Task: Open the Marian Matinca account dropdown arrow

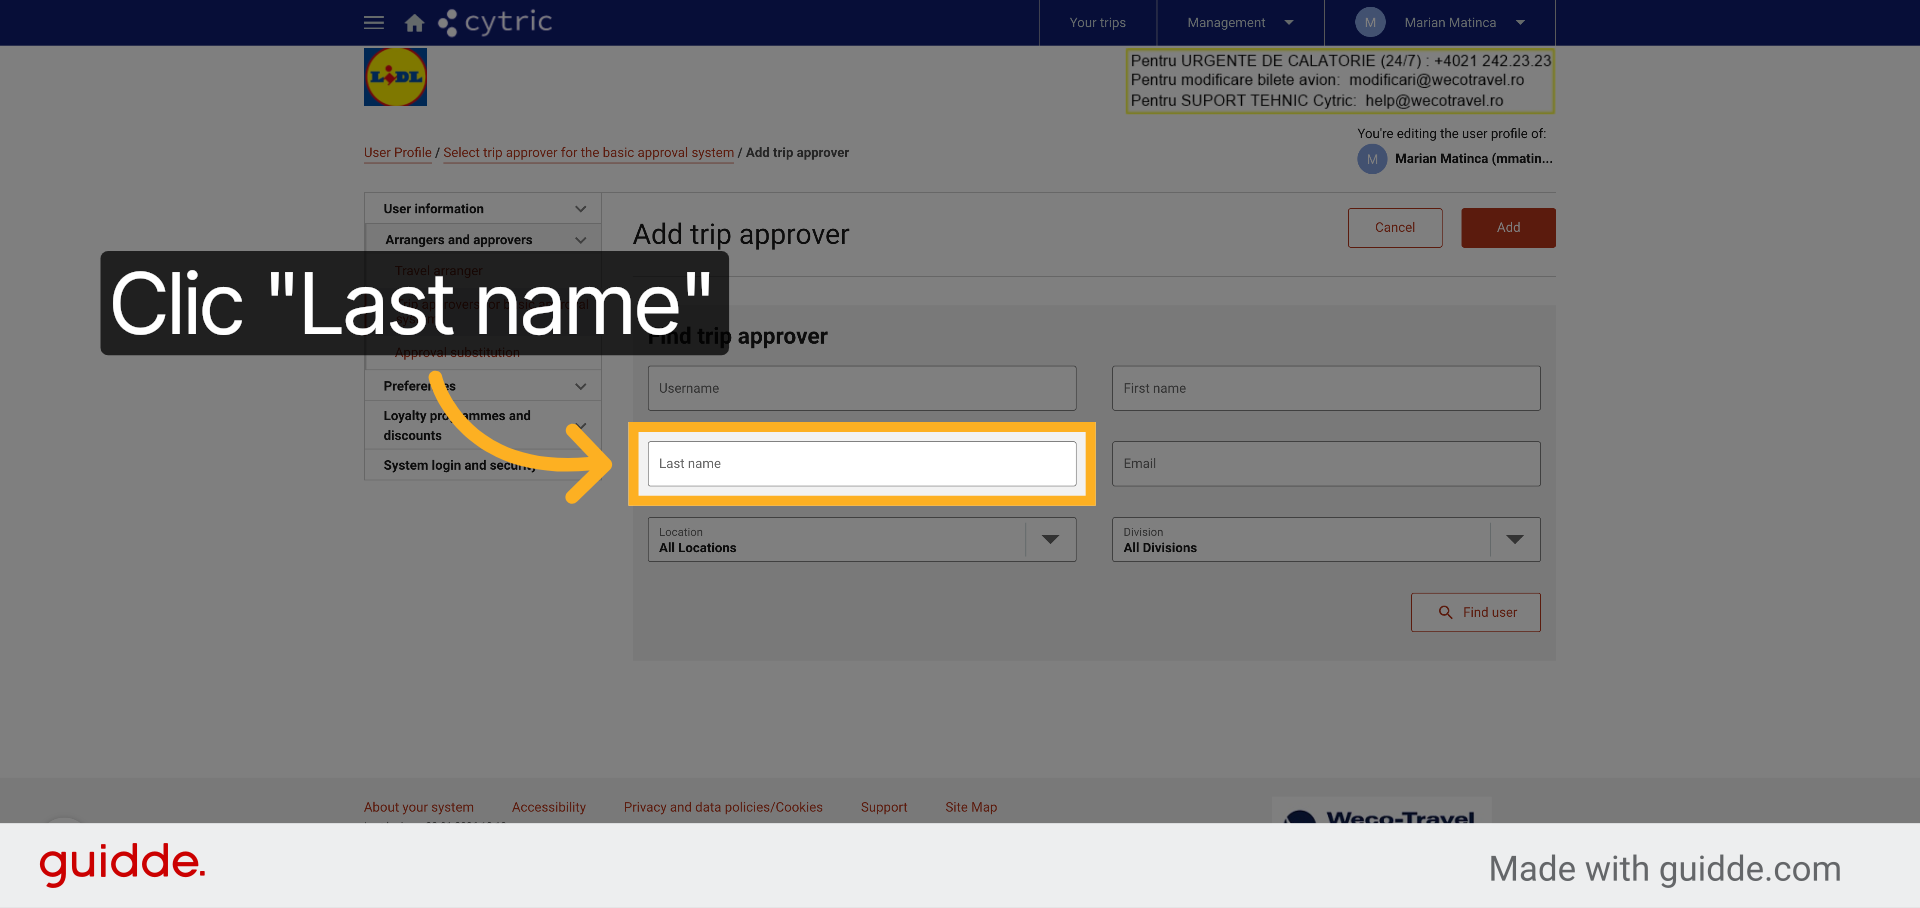Action: pos(1520,22)
